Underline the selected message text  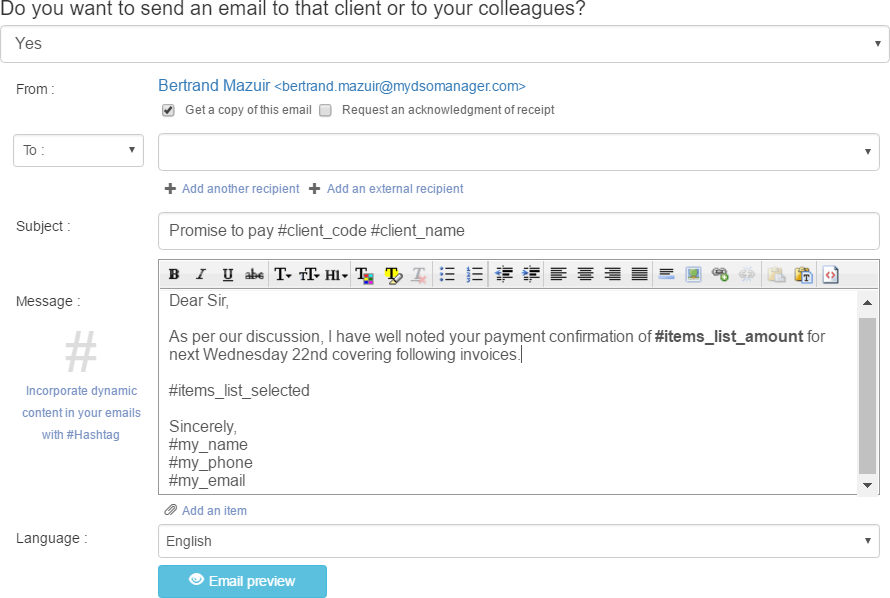tap(228, 274)
